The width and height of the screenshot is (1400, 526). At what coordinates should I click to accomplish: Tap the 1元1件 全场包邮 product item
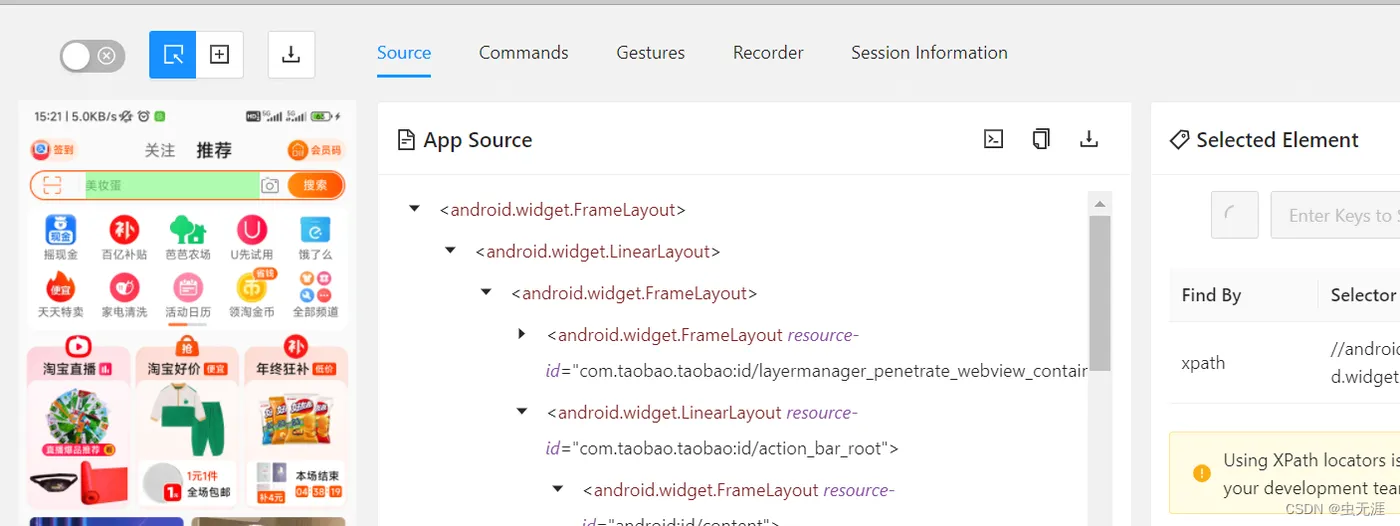coord(188,483)
